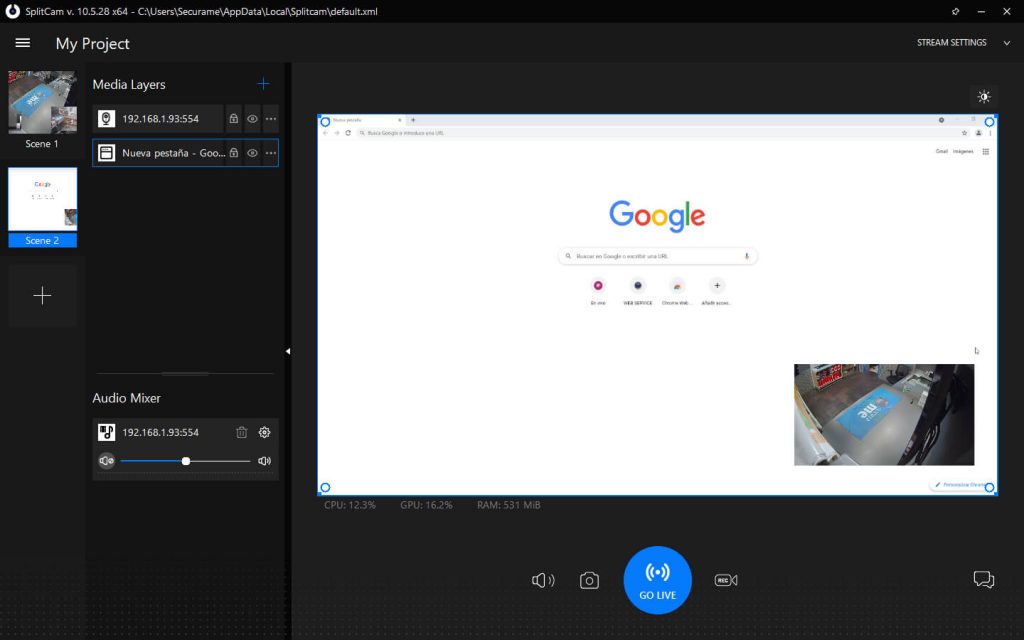
Task: Click the GPU: 16.2% stat
Action: pos(426,505)
